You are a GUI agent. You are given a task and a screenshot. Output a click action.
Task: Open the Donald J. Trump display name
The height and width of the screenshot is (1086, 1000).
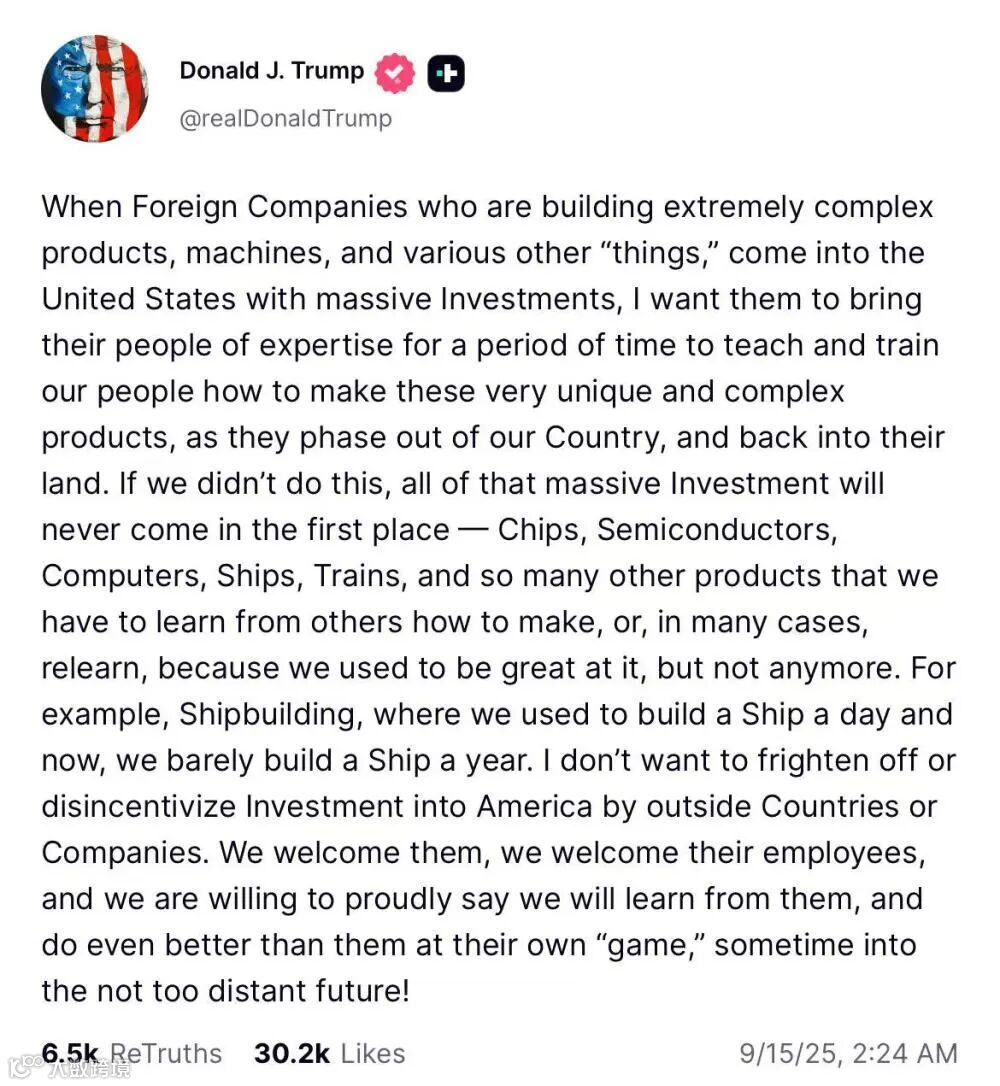[271, 71]
